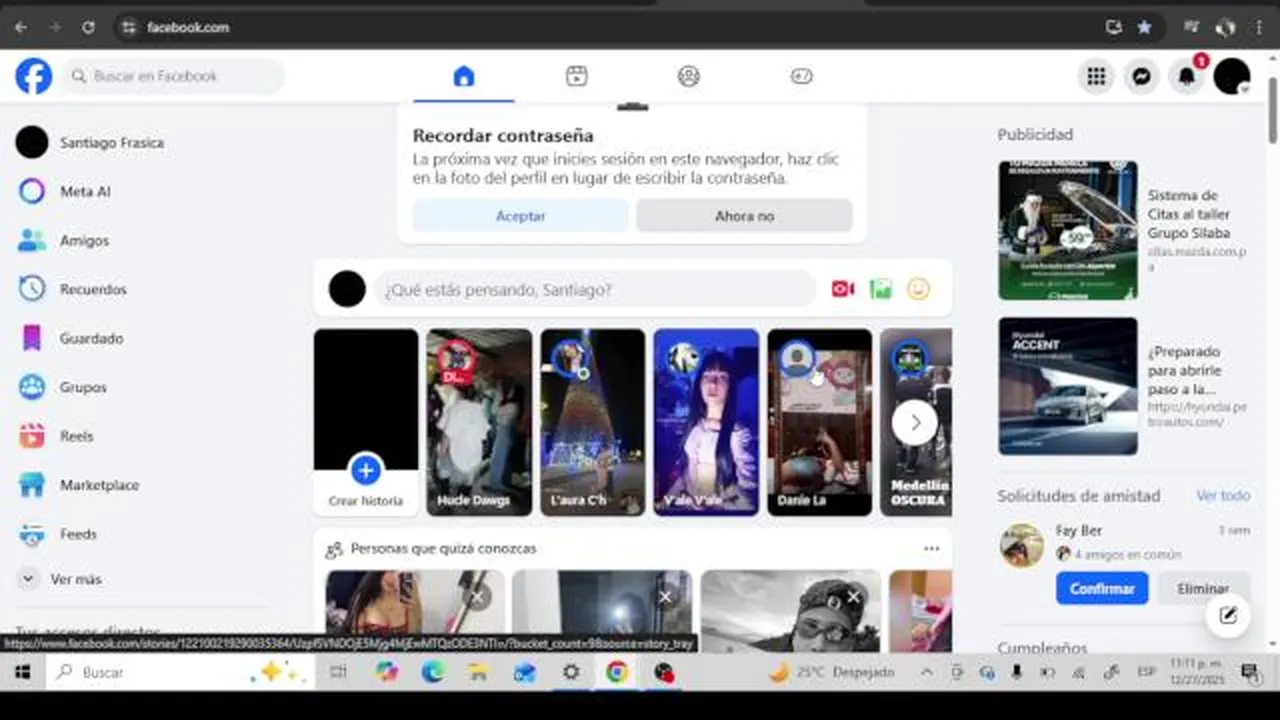Open Fay Ber profile picture
This screenshot has height=720, width=1280.
coord(1022,545)
